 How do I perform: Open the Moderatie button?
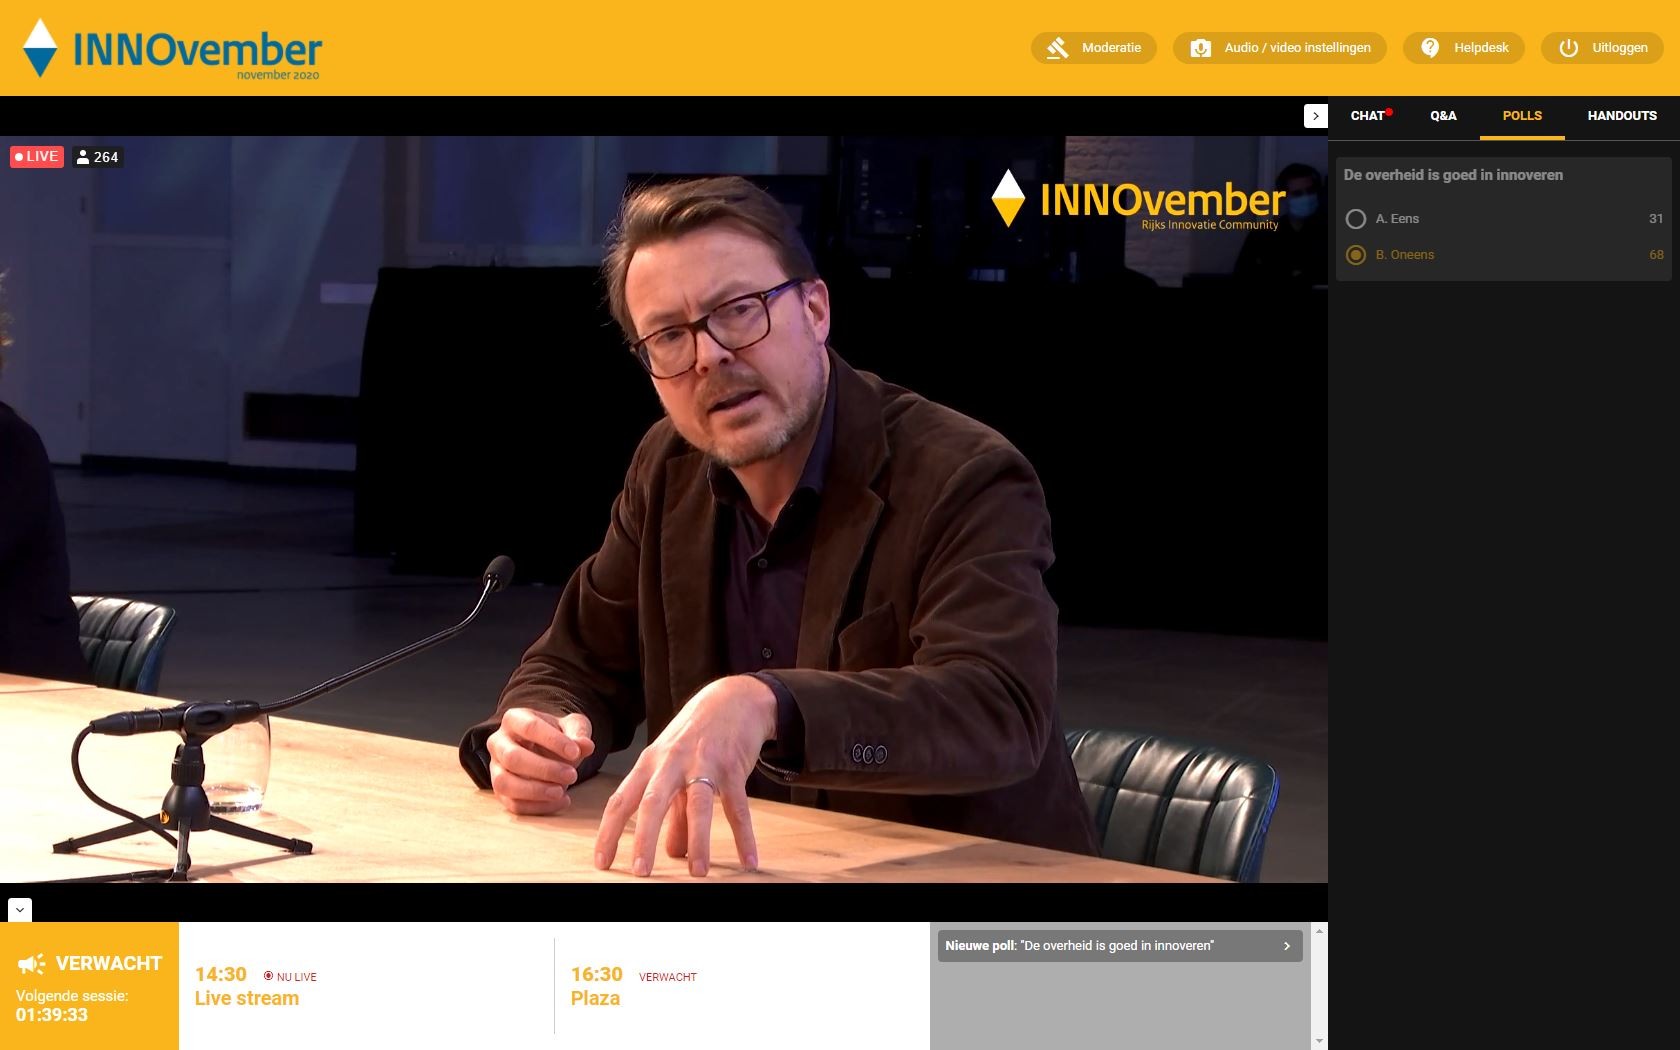pos(1093,48)
